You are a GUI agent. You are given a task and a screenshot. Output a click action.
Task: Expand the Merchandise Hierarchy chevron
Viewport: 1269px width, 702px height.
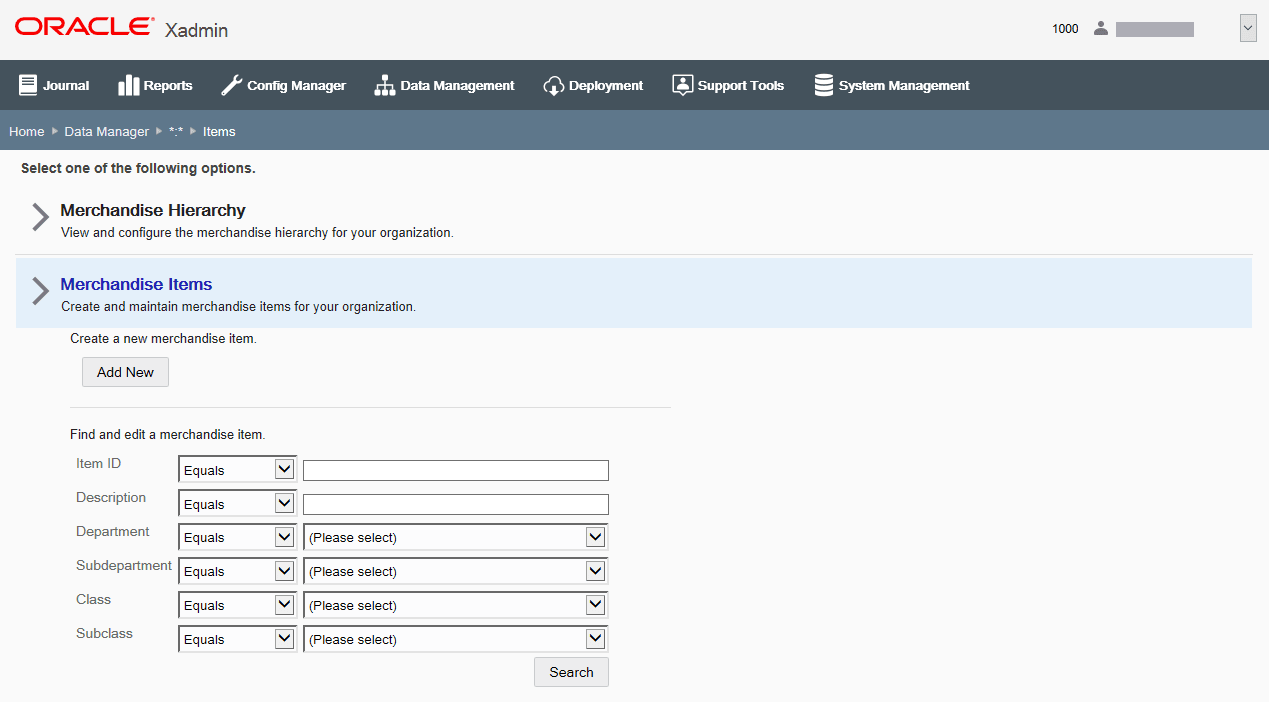click(x=40, y=217)
